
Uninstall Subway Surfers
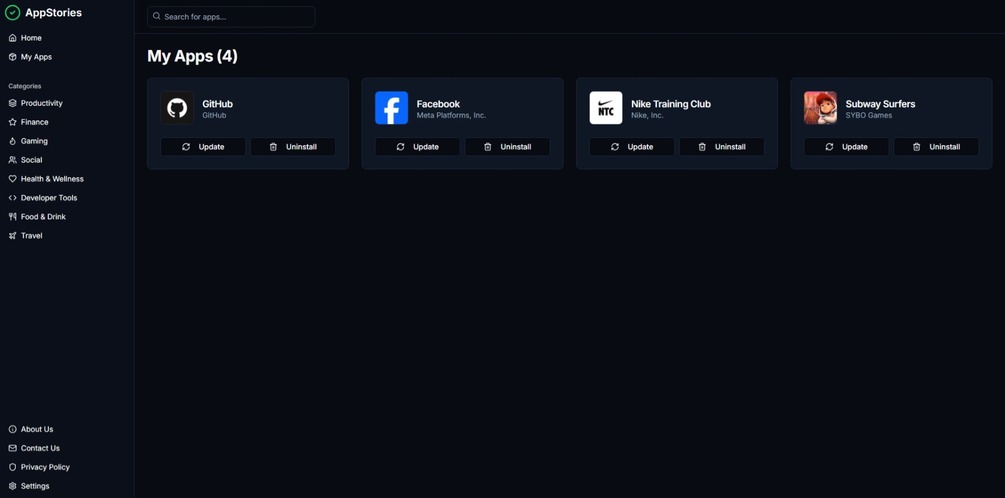point(936,147)
